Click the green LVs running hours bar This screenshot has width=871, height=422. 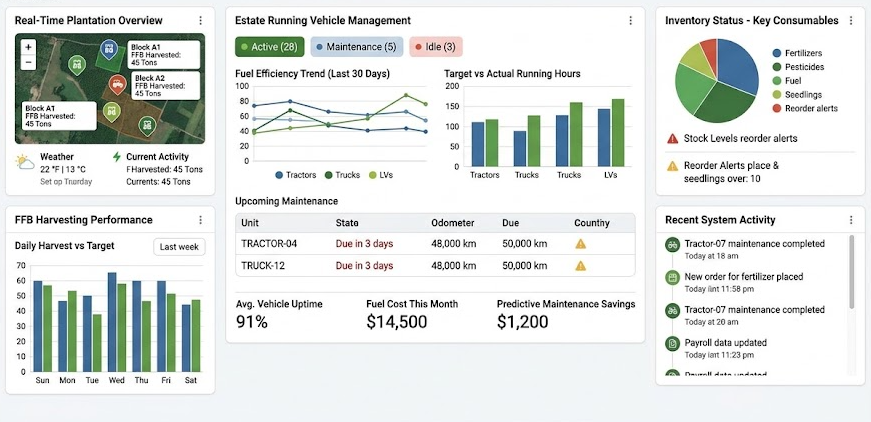[x=618, y=133]
